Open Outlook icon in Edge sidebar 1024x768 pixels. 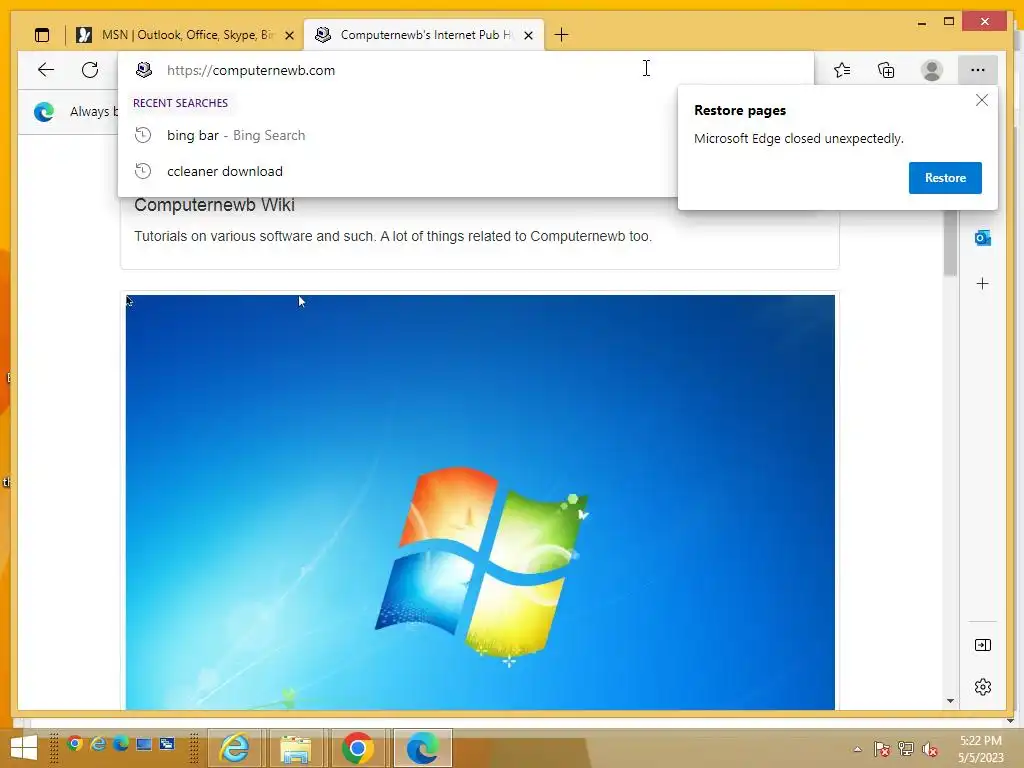coord(982,238)
